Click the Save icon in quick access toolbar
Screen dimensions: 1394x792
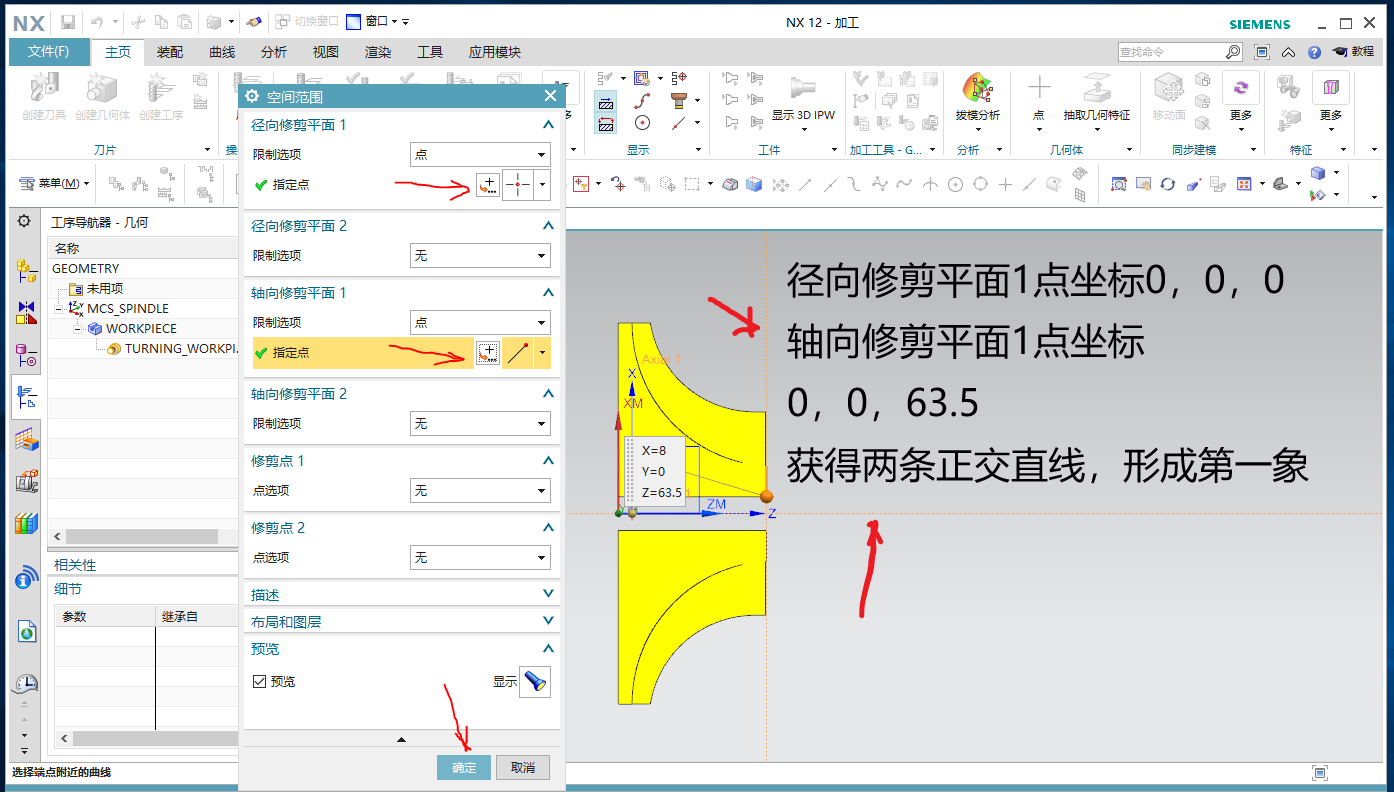pyautogui.click(x=66, y=22)
